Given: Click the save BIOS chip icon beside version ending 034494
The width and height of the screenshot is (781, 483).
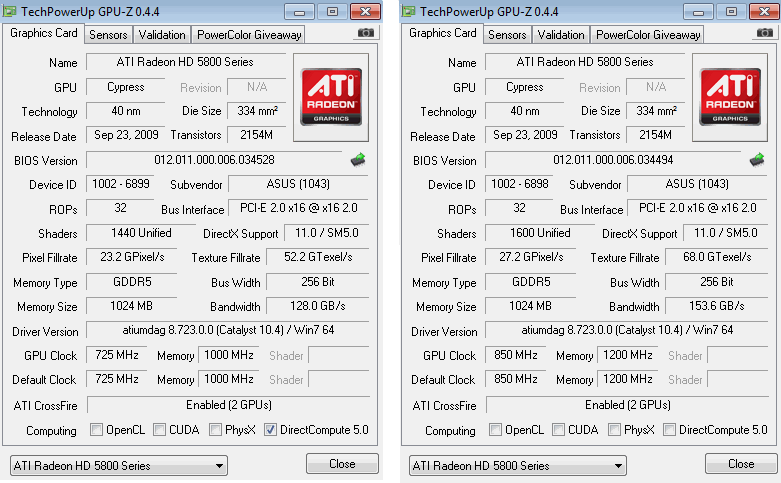Looking at the screenshot, I should click(757, 159).
